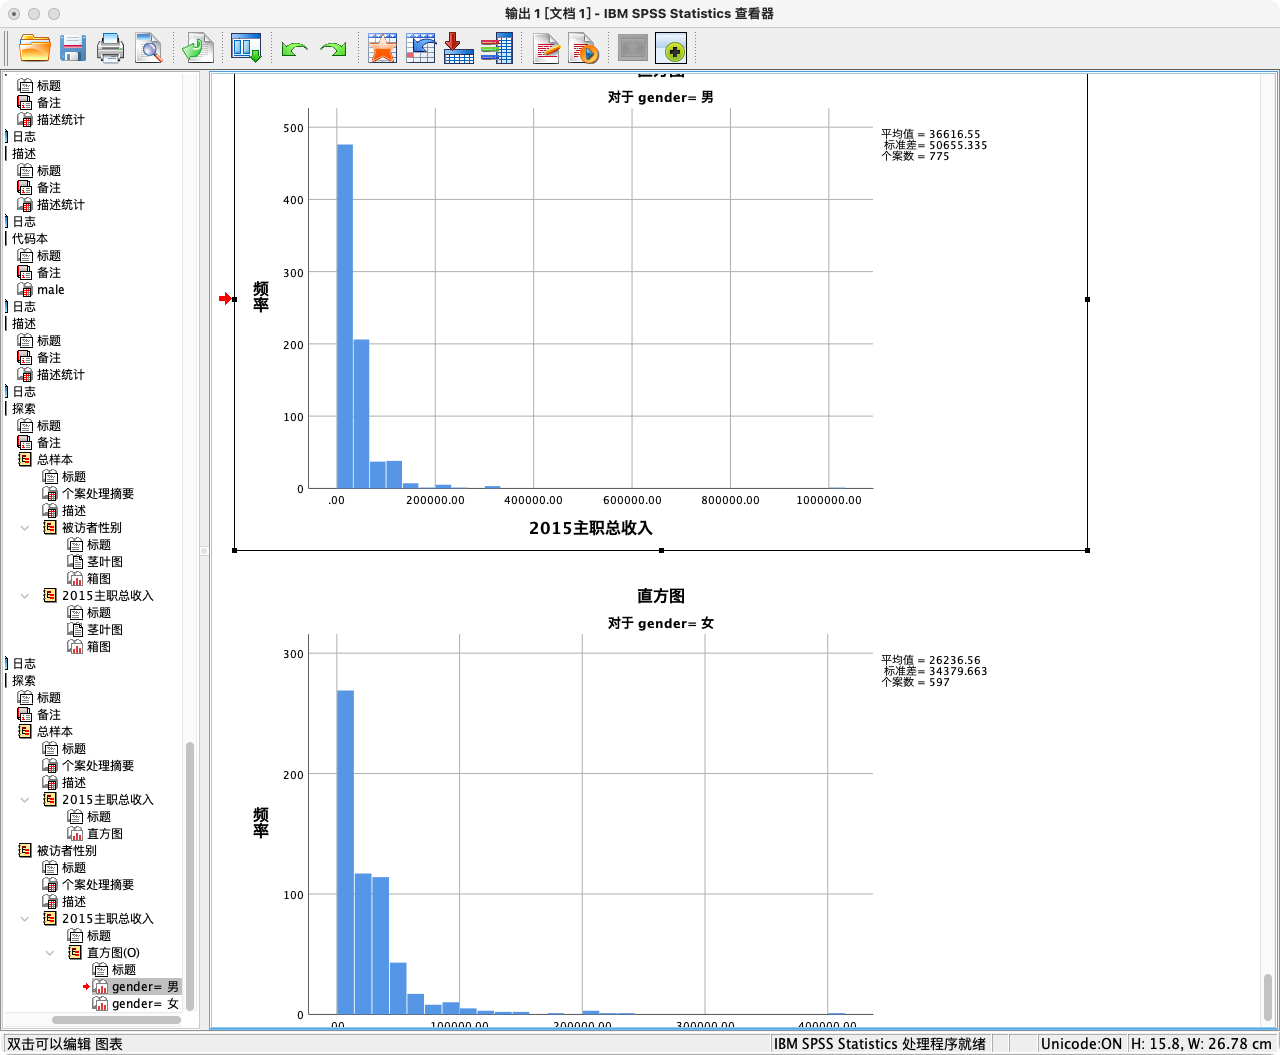Click the Export output icon
The height and width of the screenshot is (1055, 1280).
tap(198, 48)
